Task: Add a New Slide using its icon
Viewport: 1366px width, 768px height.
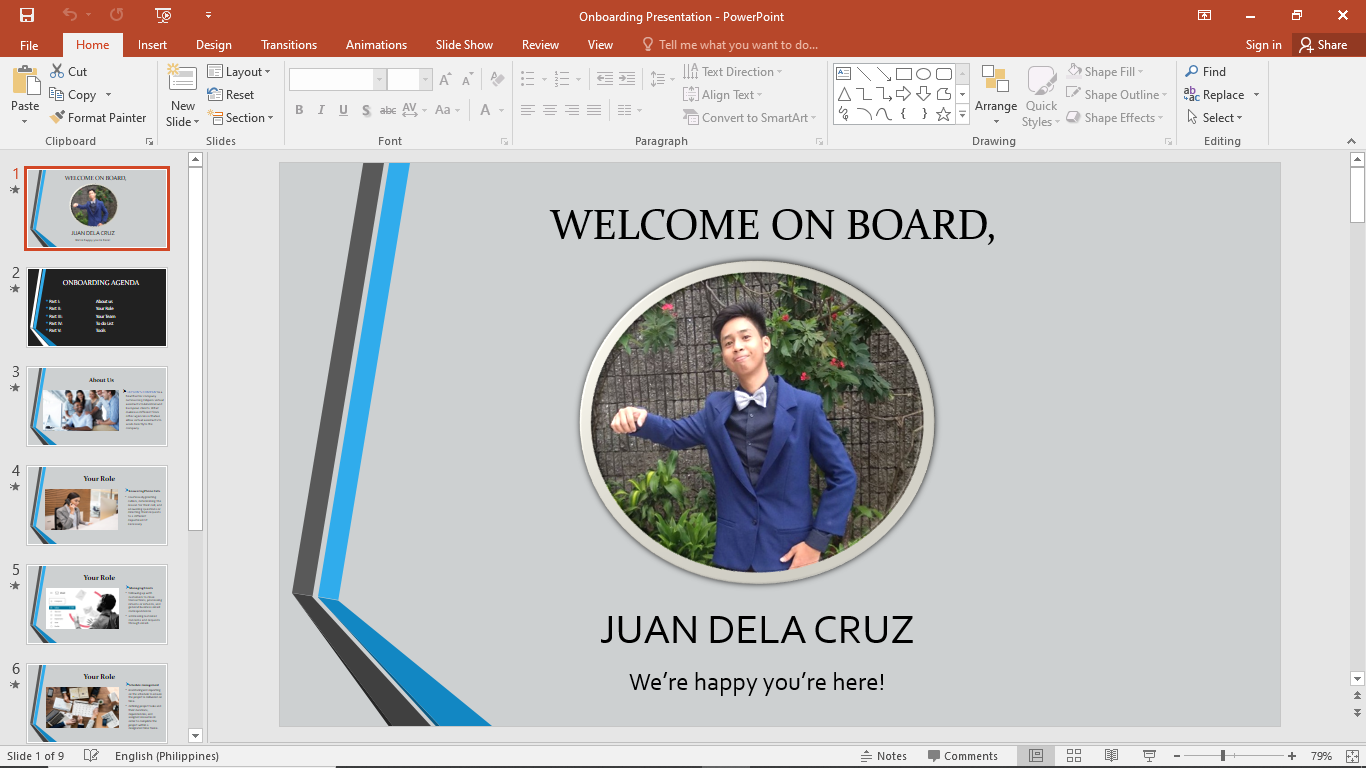Action: [182, 79]
